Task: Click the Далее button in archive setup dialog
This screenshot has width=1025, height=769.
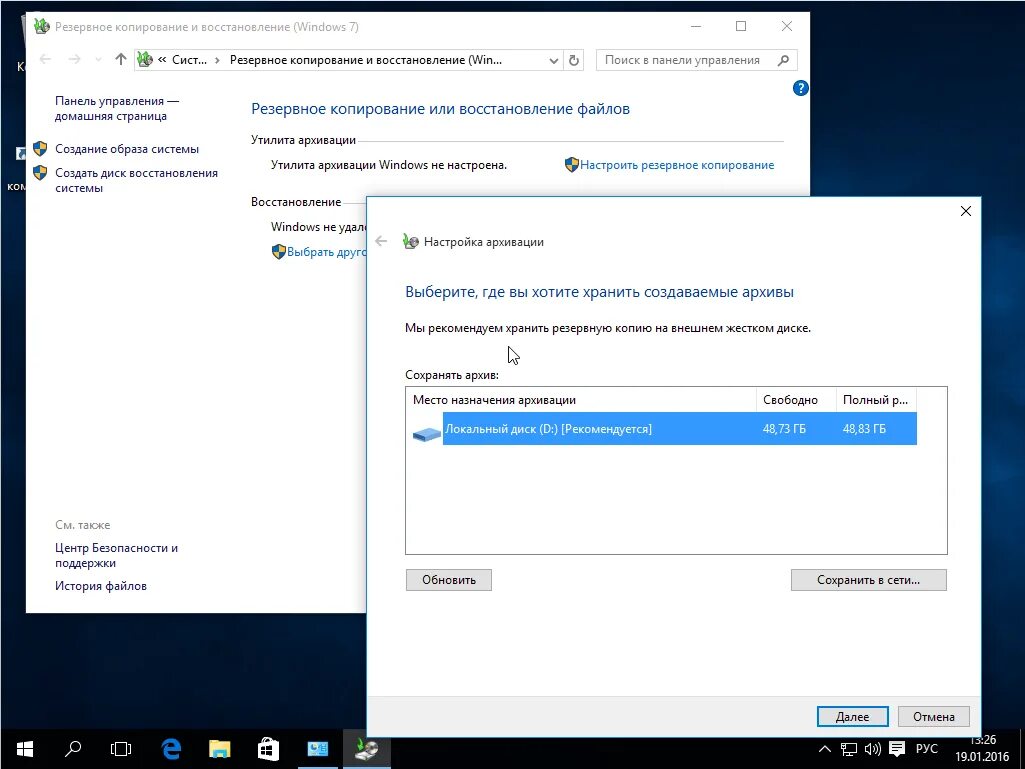Action: tap(852, 717)
